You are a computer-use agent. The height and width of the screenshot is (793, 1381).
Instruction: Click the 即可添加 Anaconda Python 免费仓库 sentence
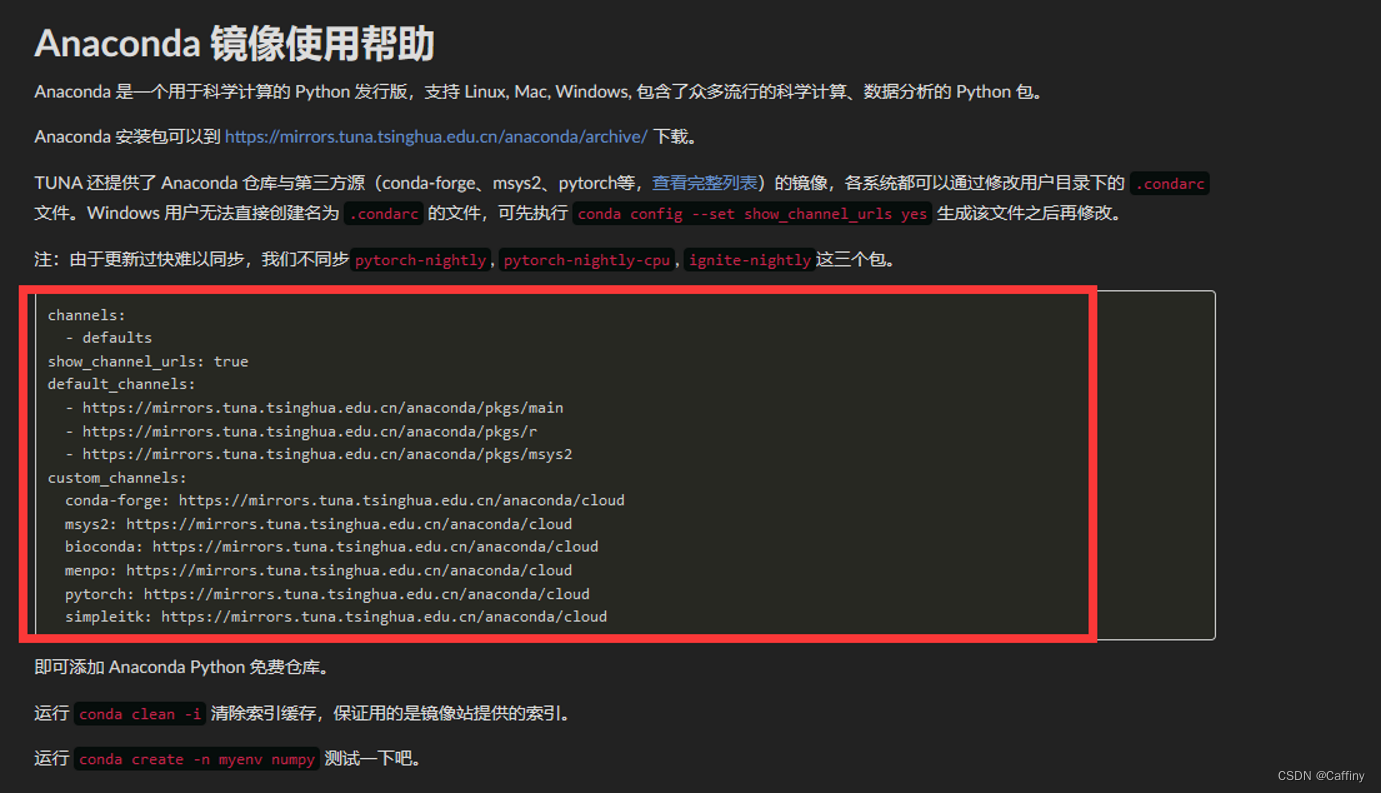click(x=181, y=667)
